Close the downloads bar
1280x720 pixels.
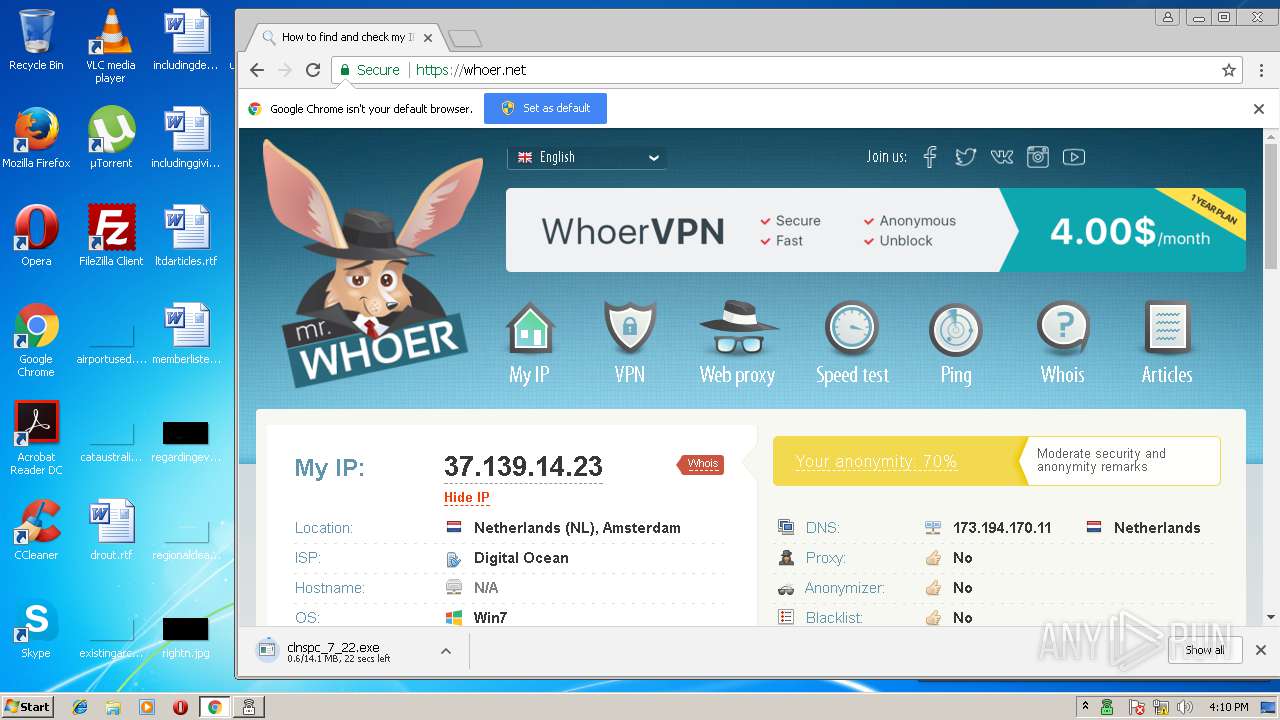pyautogui.click(x=1261, y=650)
